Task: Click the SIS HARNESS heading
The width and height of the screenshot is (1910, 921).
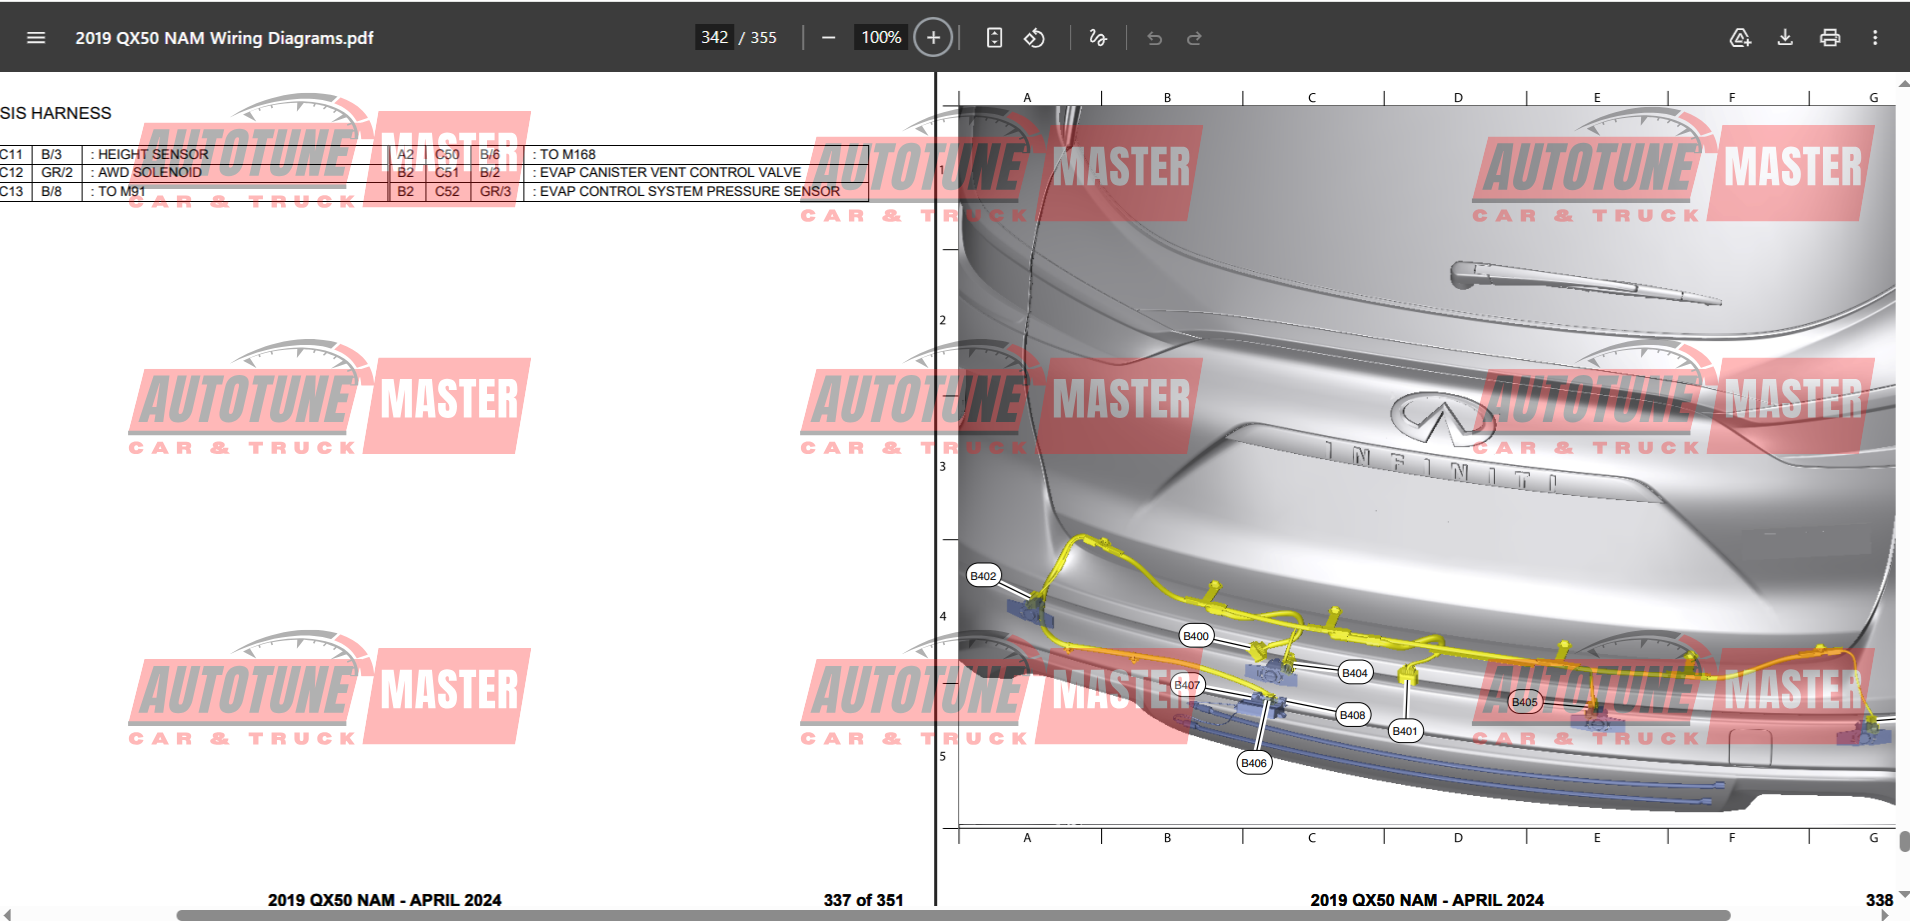Action: click(x=56, y=113)
